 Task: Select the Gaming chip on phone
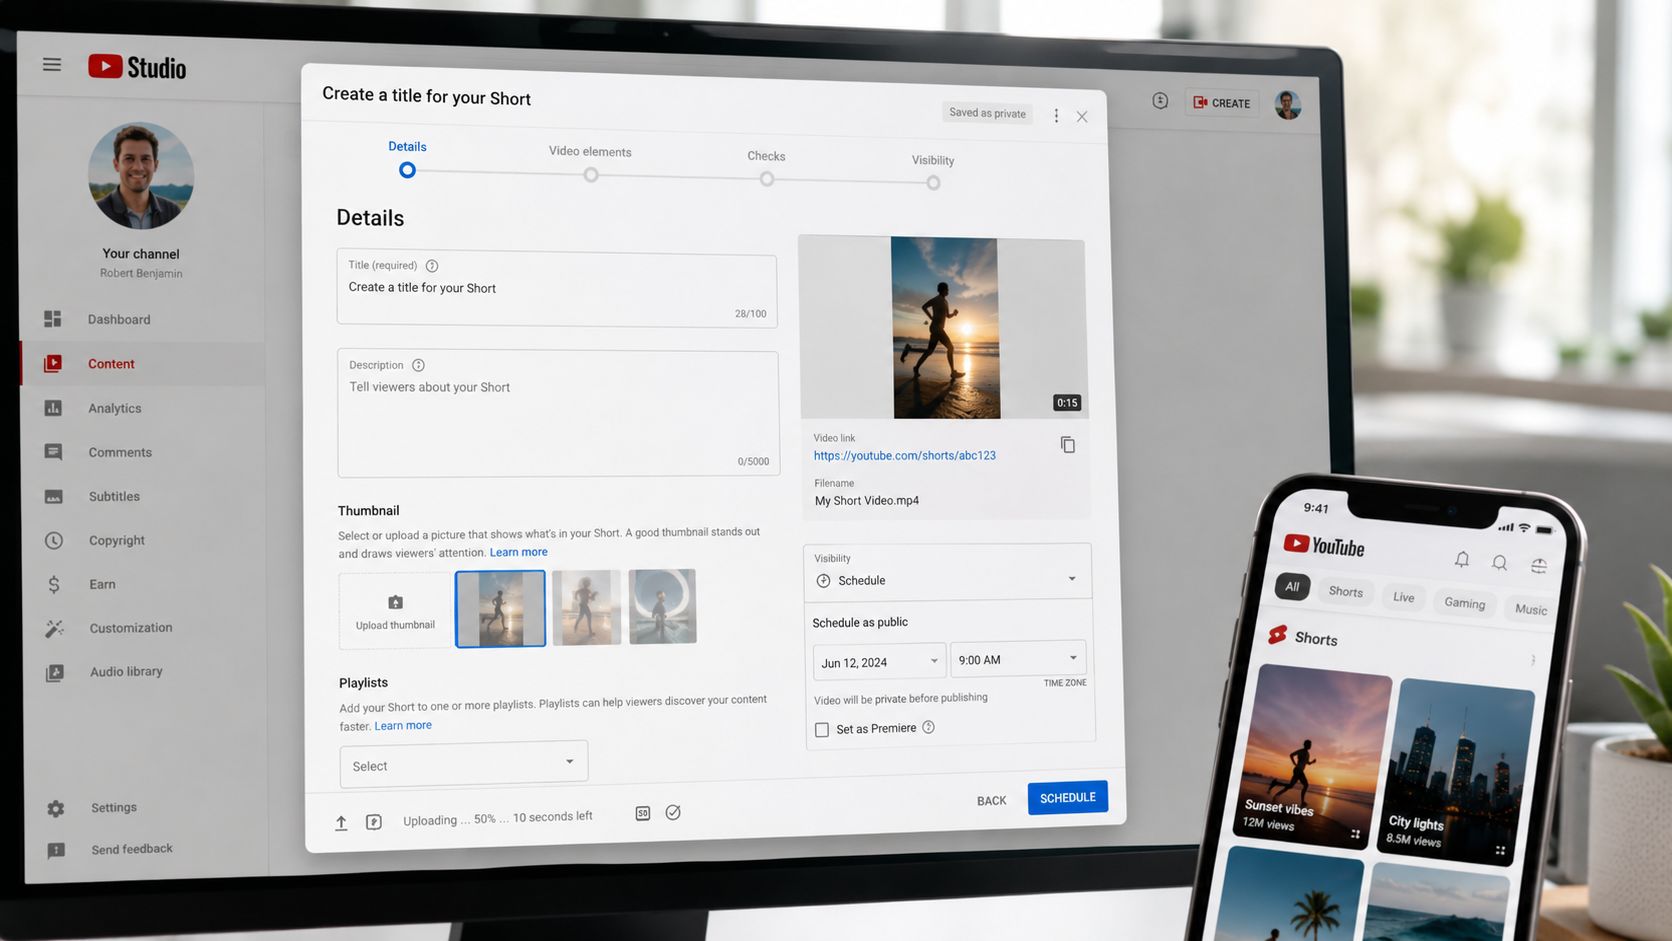pyautogui.click(x=1464, y=603)
